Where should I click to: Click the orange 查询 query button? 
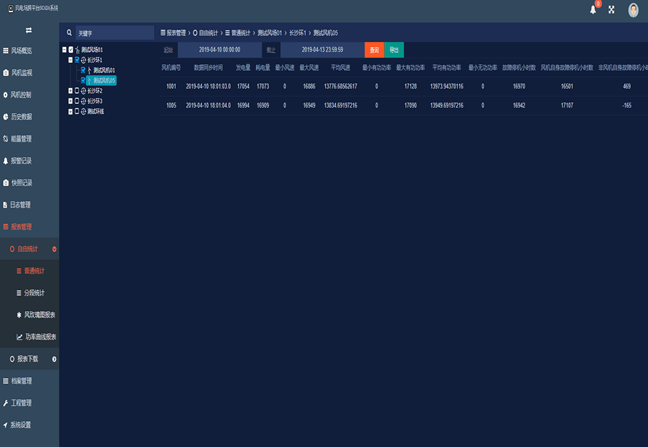(374, 50)
